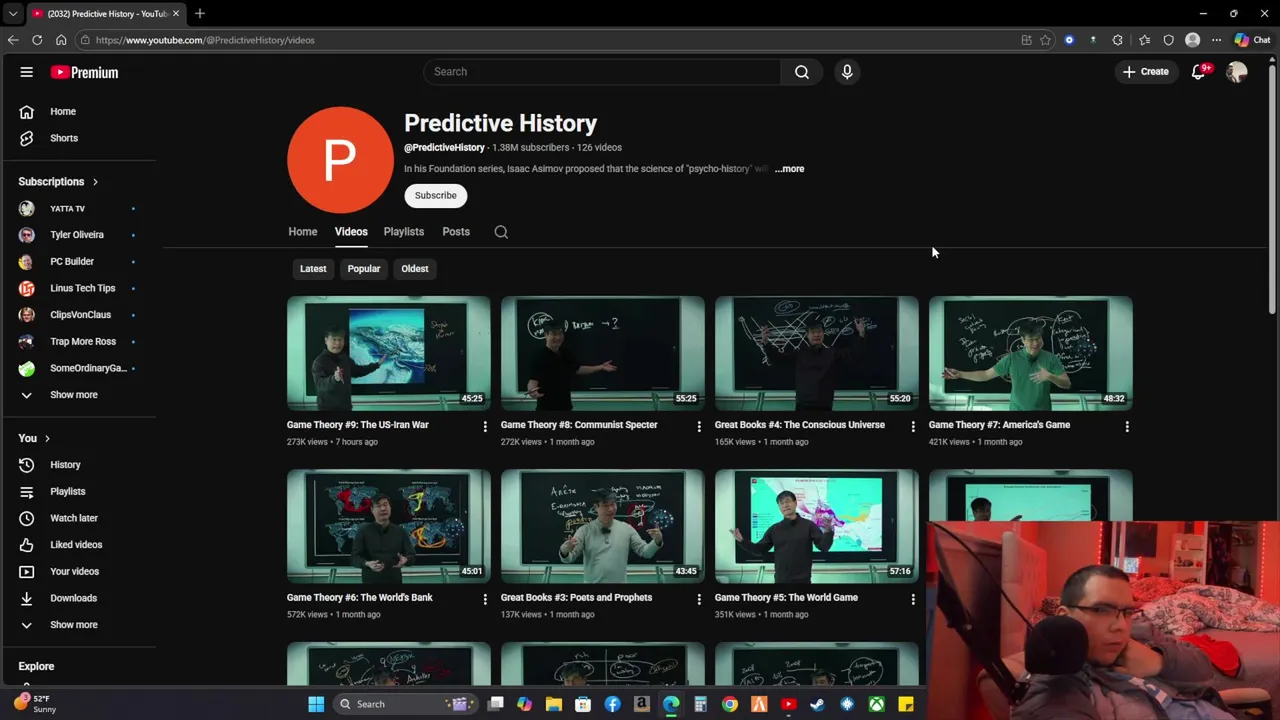This screenshot has height=720, width=1280.
Task: Start voice search with microphone icon
Action: pyautogui.click(x=847, y=71)
